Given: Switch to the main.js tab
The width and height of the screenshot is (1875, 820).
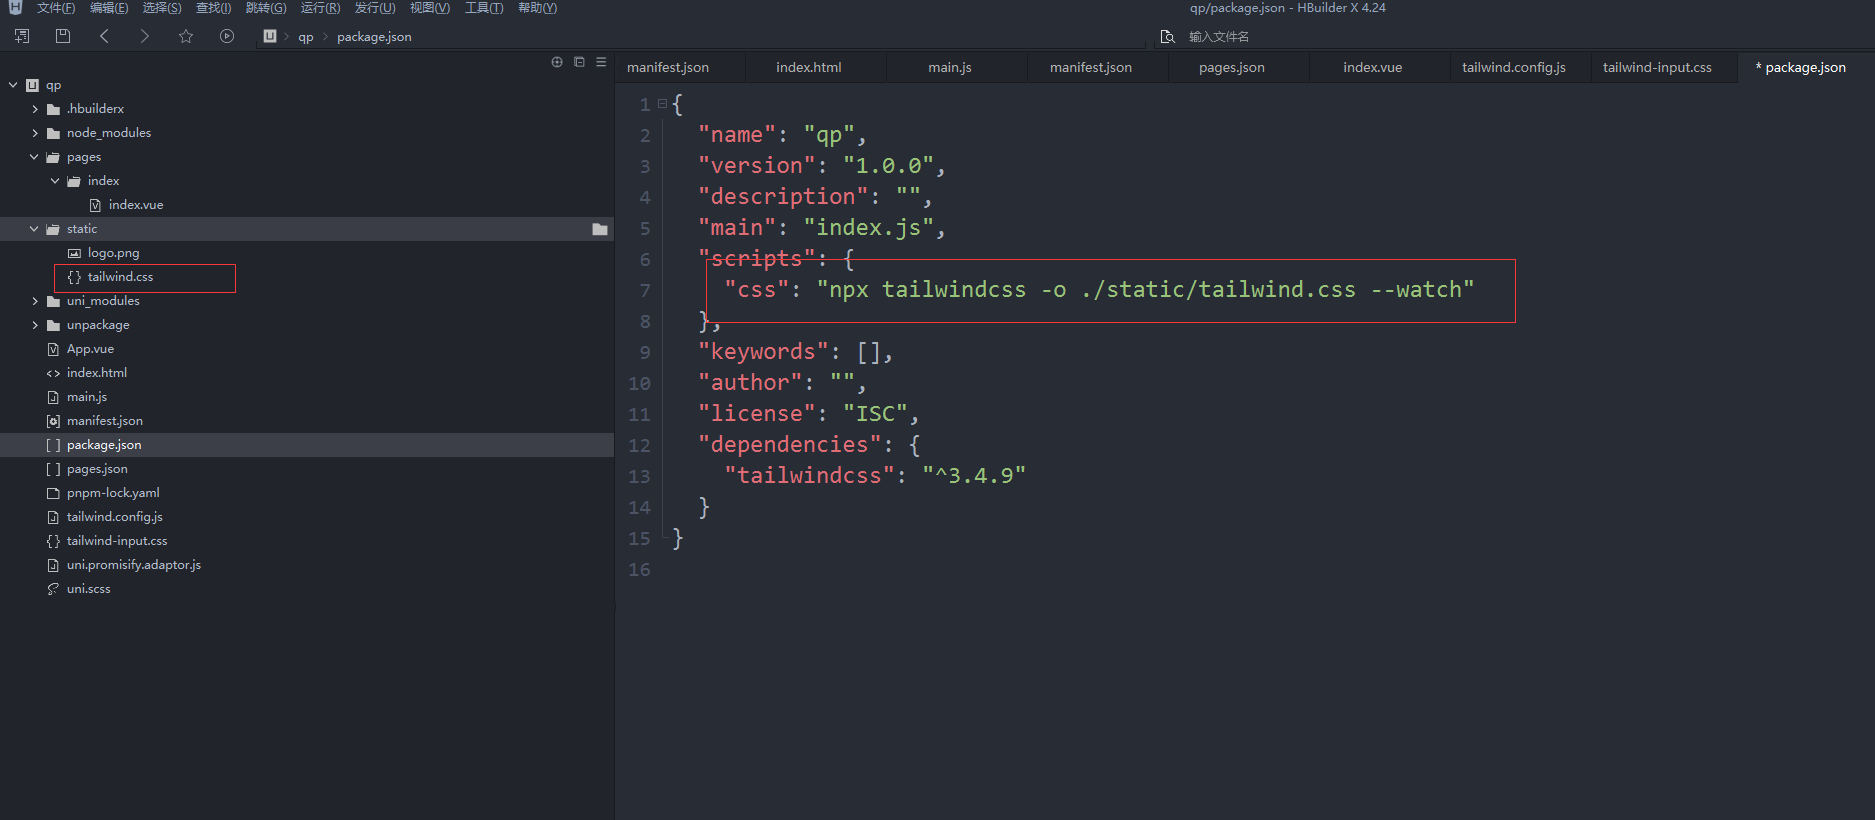Looking at the screenshot, I should click(x=950, y=68).
